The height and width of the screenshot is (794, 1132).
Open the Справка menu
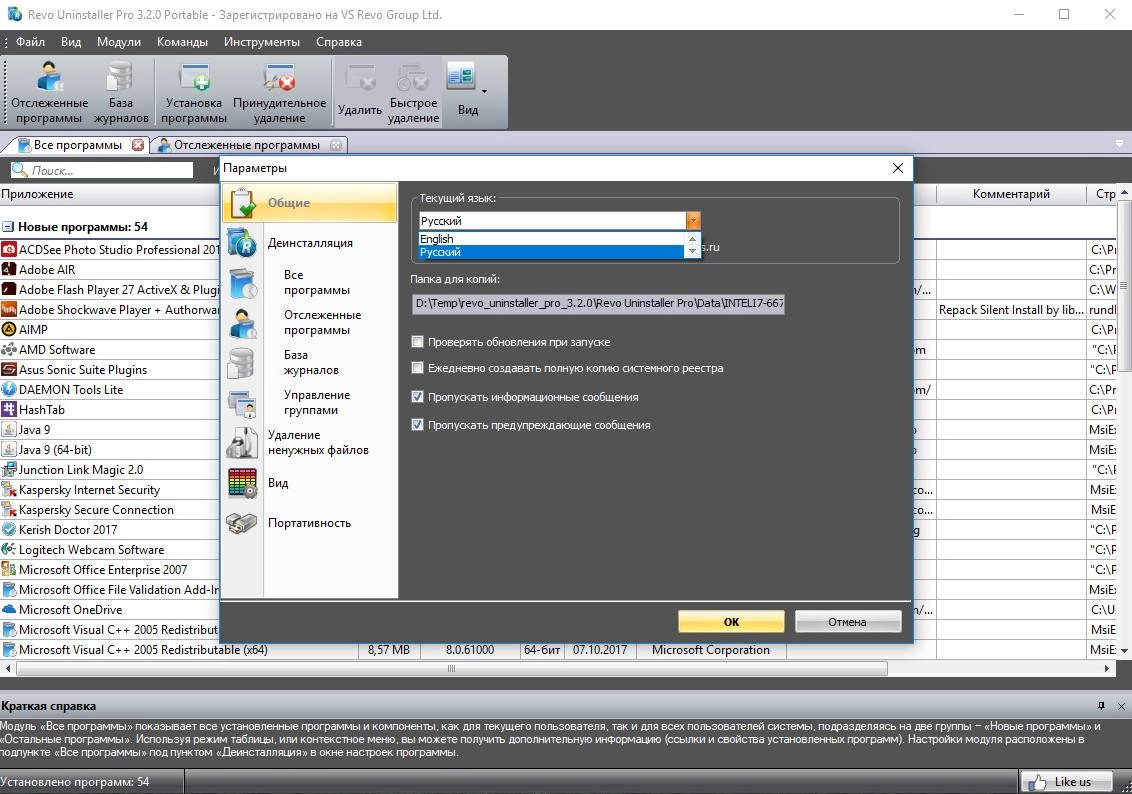coord(339,42)
